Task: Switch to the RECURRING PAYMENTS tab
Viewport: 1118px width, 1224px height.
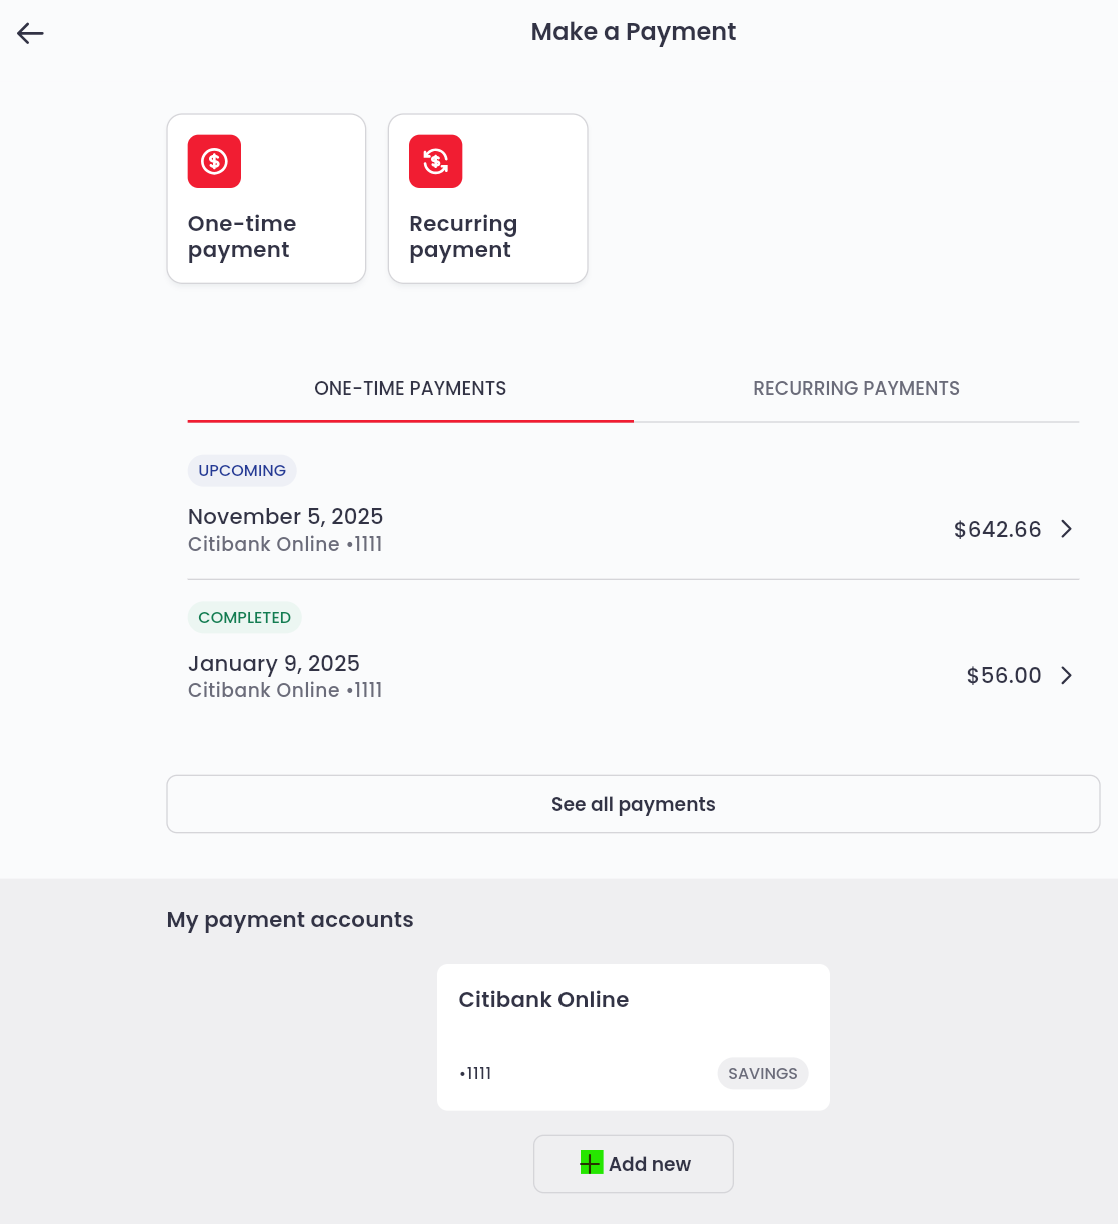Action: pyautogui.click(x=856, y=388)
